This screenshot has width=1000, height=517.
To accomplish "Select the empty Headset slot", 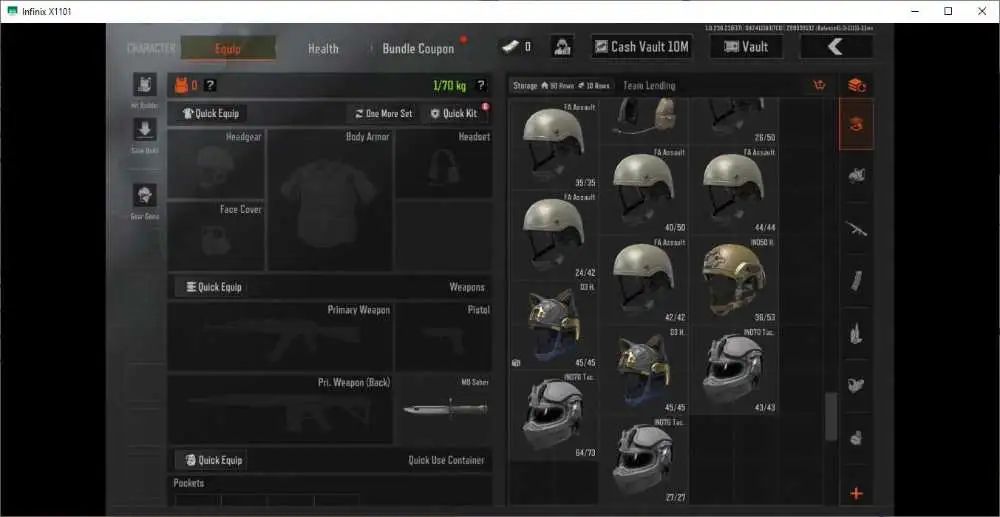I will pos(444,164).
